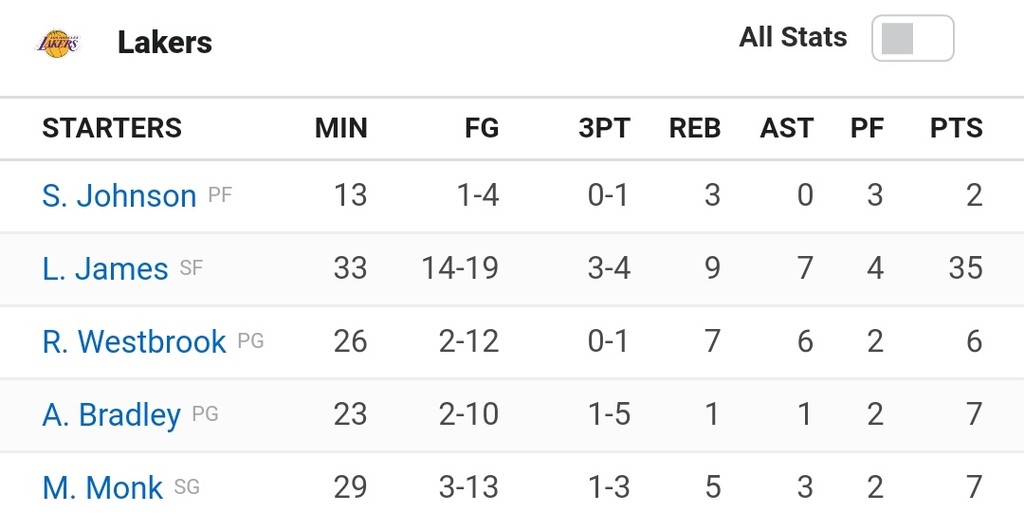Click the AST column header

click(x=786, y=128)
